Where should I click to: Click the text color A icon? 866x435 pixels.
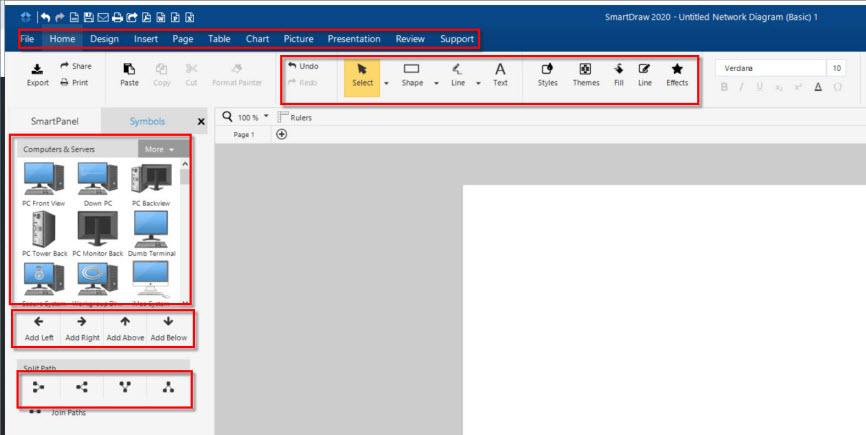coord(818,87)
